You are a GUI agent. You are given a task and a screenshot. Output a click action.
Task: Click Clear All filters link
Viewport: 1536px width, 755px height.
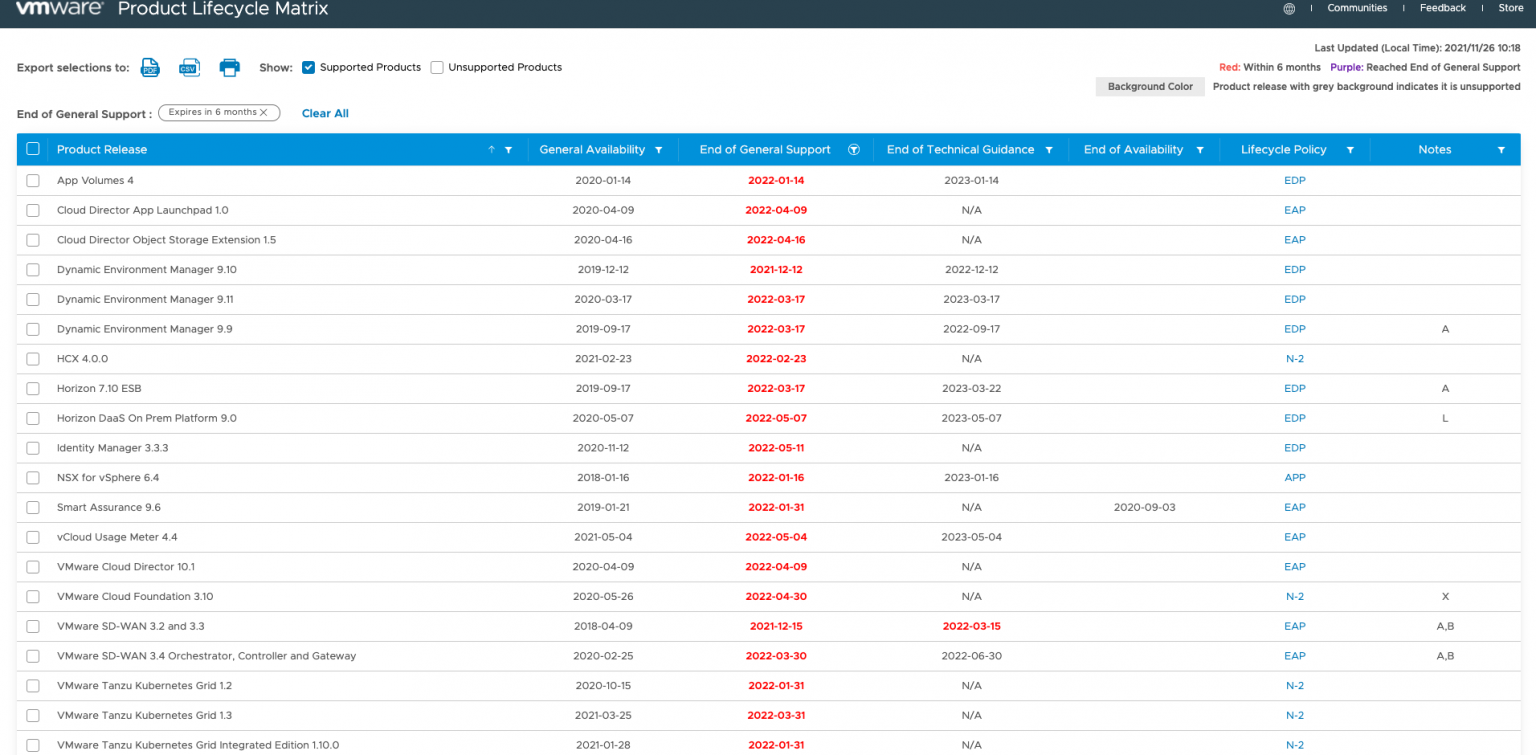(325, 114)
